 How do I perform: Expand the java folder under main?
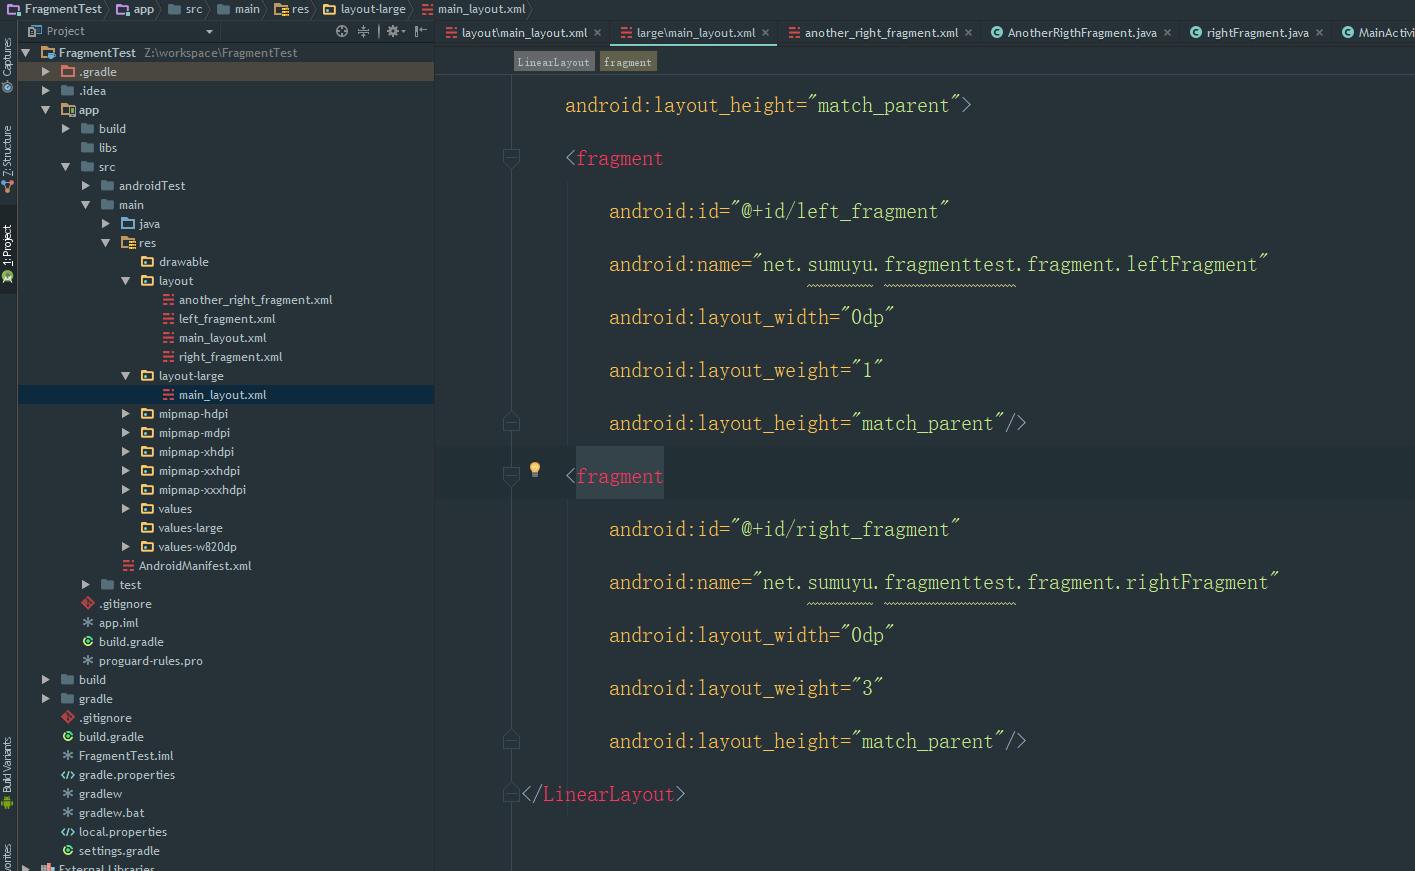(x=106, y=224)
